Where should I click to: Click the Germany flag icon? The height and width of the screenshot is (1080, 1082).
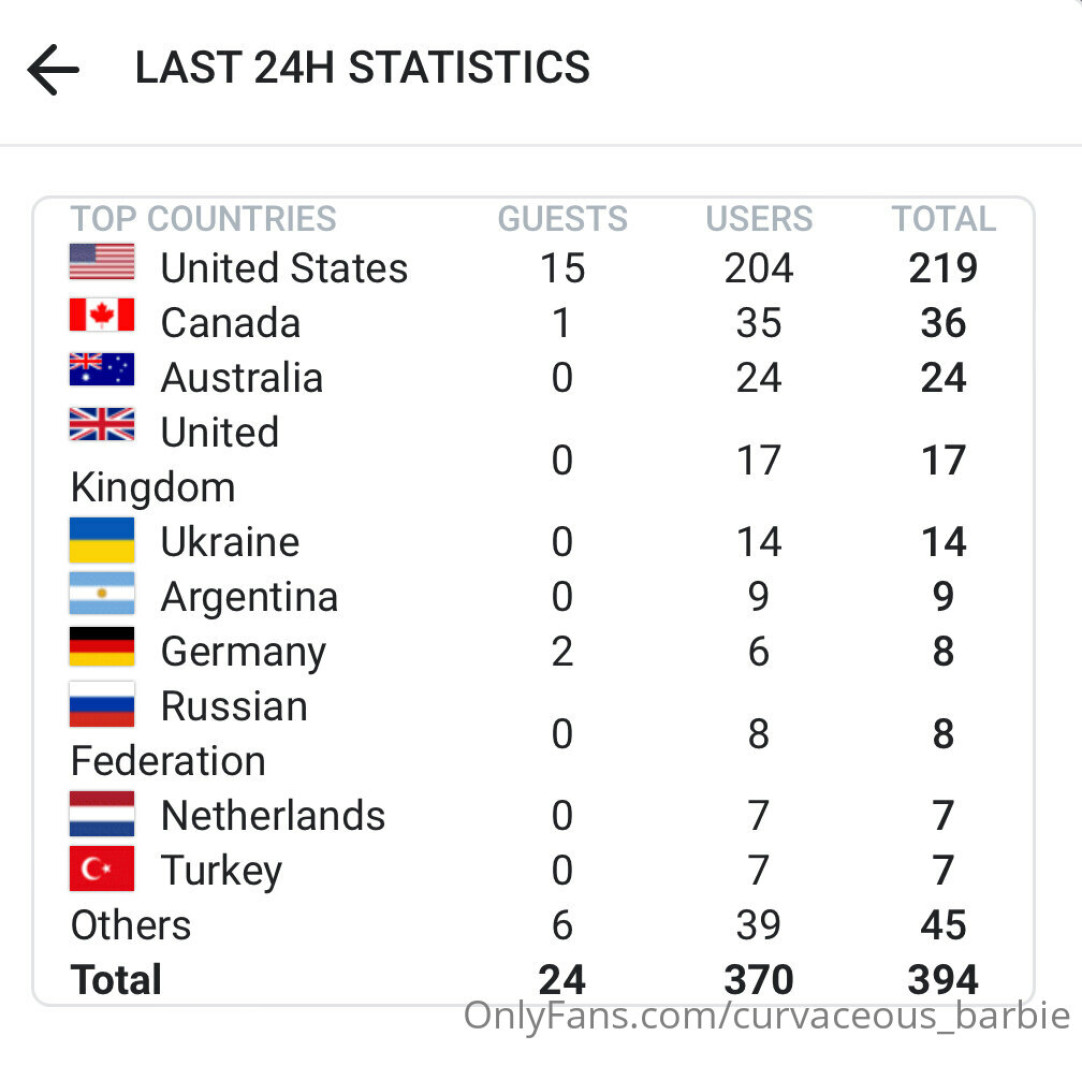point(102,648)
